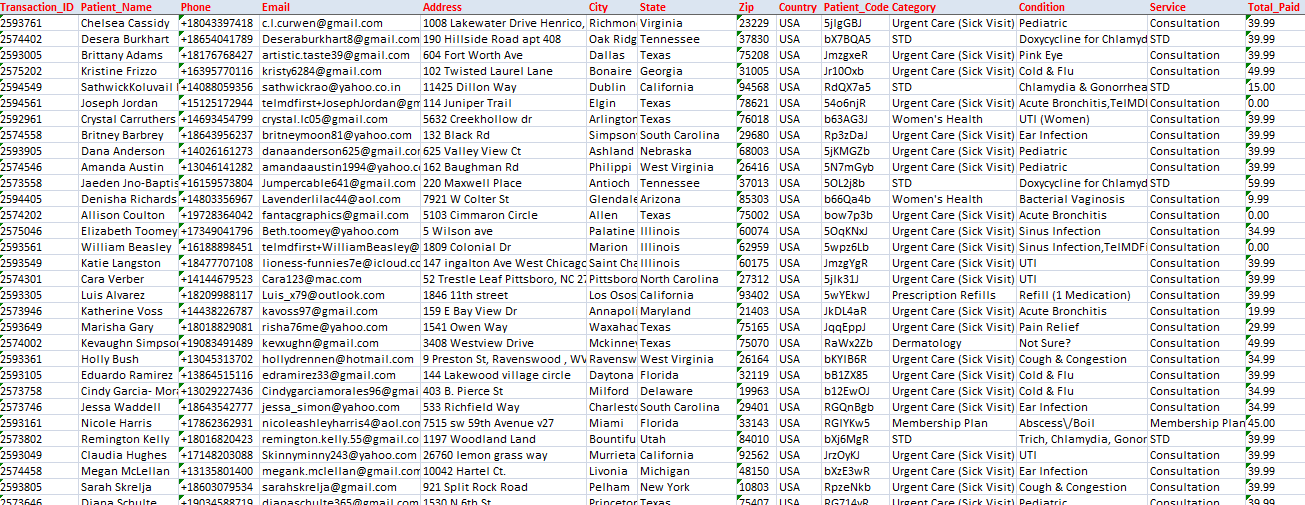Screen dimensions: 1305x505
Task: Select the Amanda Austin cell
Action: tap(128, 167)
